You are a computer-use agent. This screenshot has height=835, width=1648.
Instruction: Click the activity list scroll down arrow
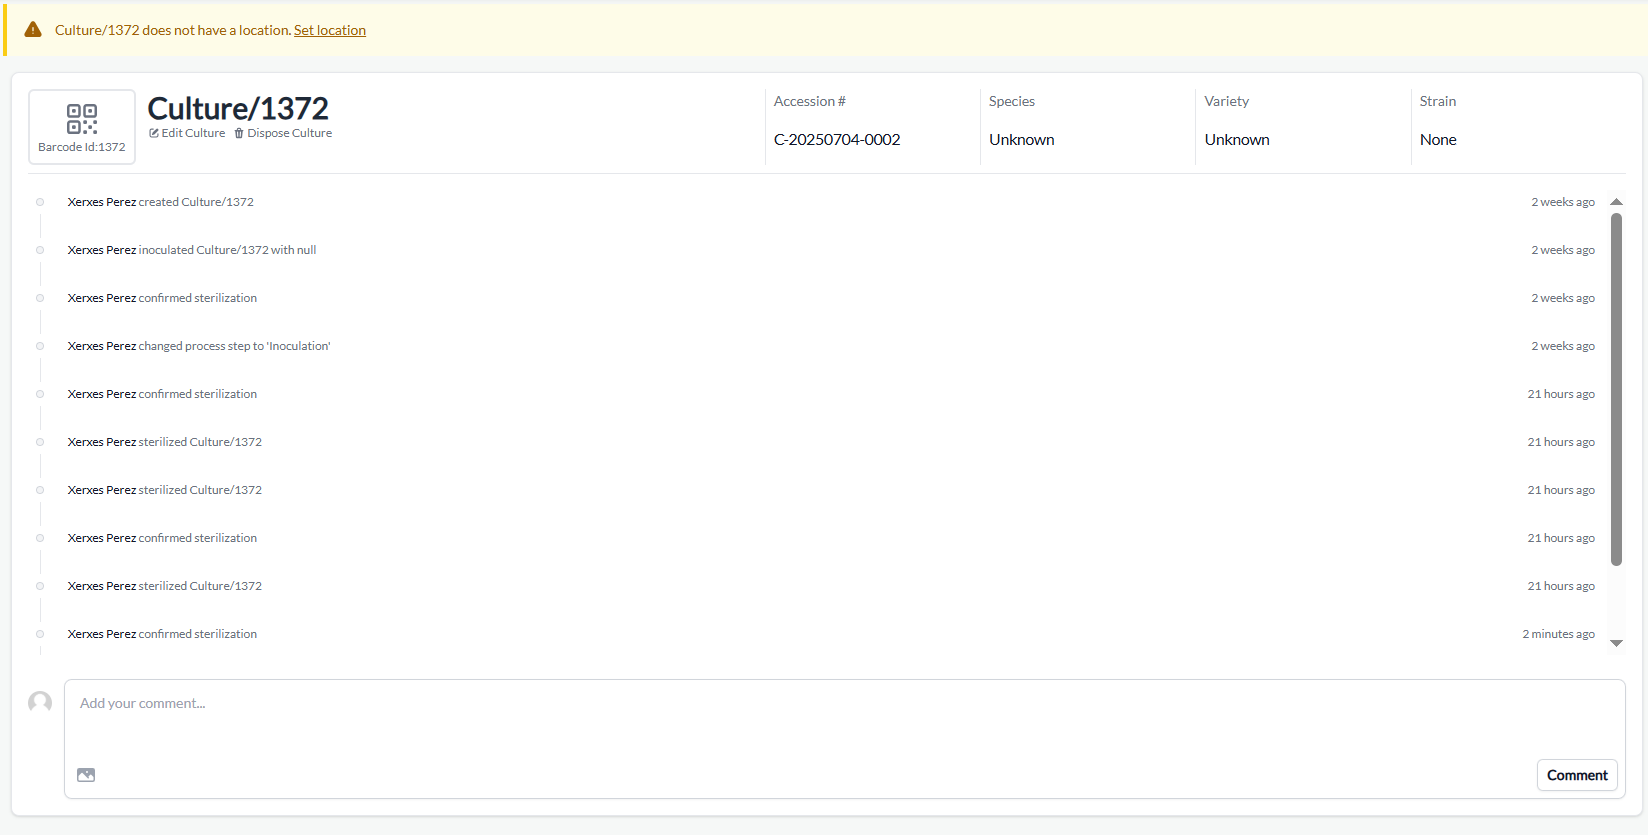pyautogui.click(x=1616, y=643)
